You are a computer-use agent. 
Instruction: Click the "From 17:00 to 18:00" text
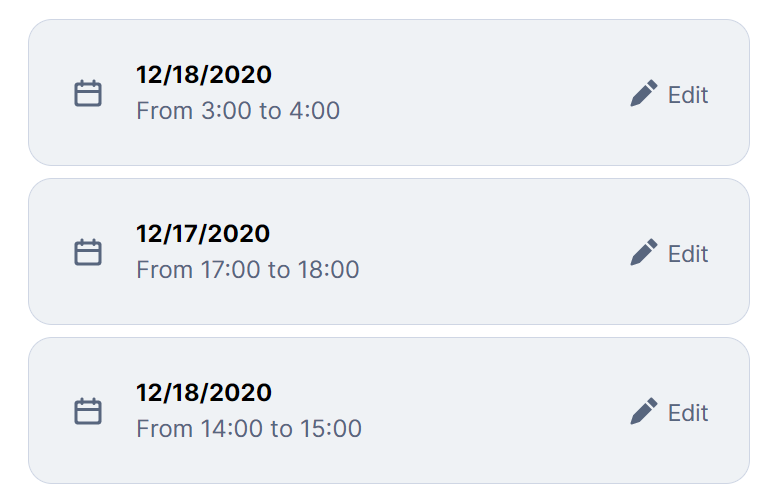click(x=248, y=269)
